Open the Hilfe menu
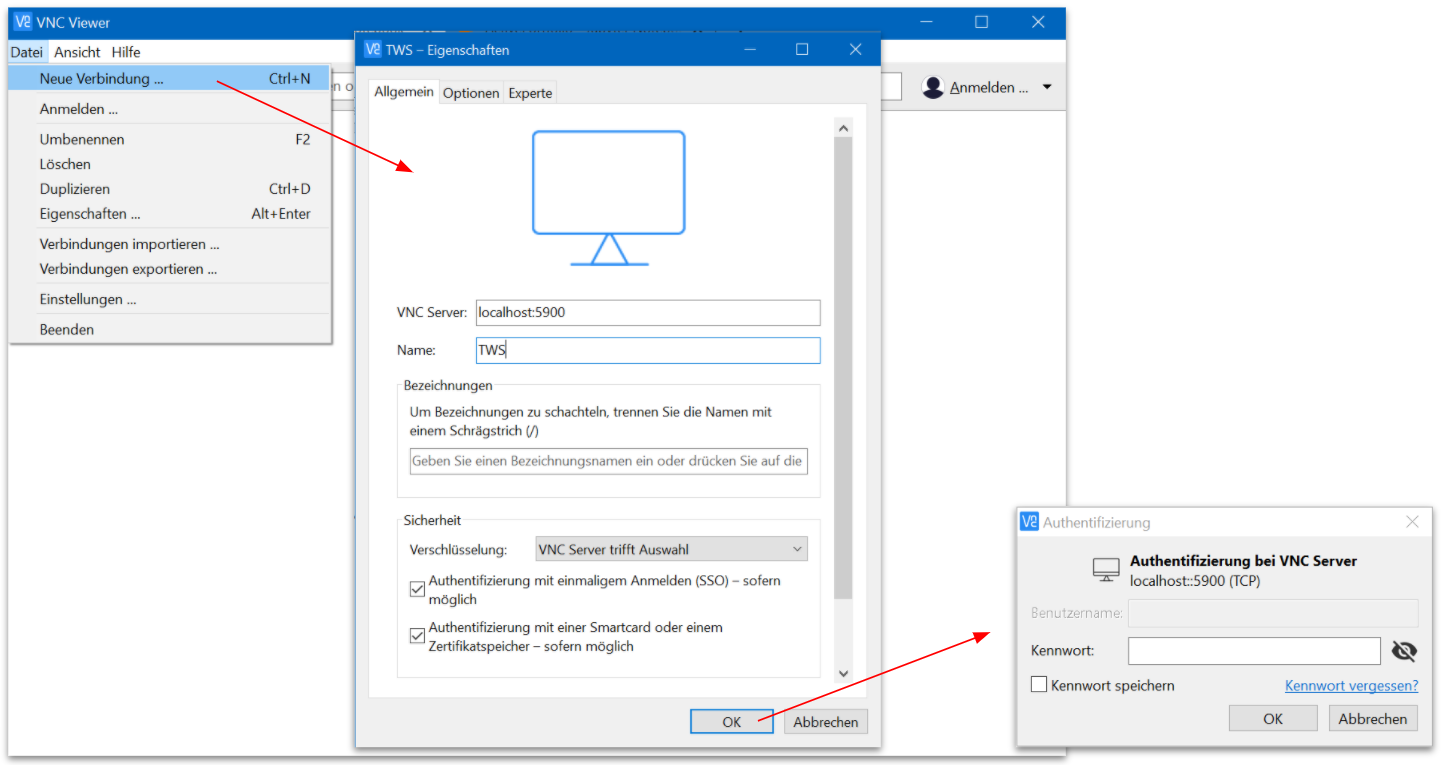This screenshot has height=765, width=1447. [x=126, y=52]
